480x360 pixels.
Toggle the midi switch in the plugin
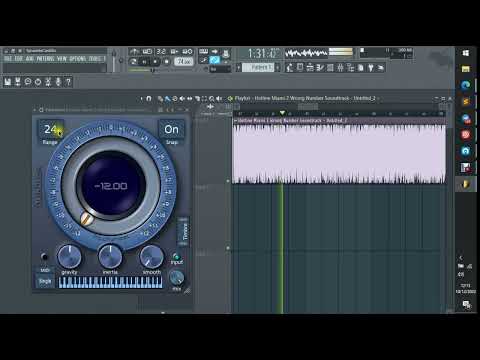(x=44, y=257)
